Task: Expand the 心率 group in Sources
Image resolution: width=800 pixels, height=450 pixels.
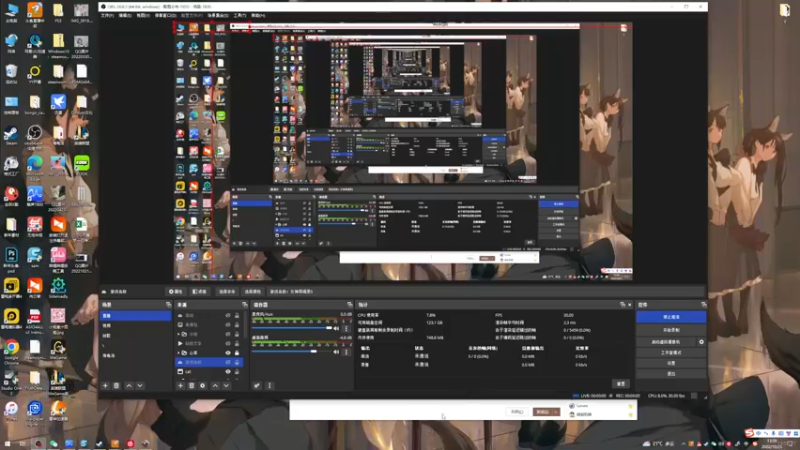Action: [179, 353]
